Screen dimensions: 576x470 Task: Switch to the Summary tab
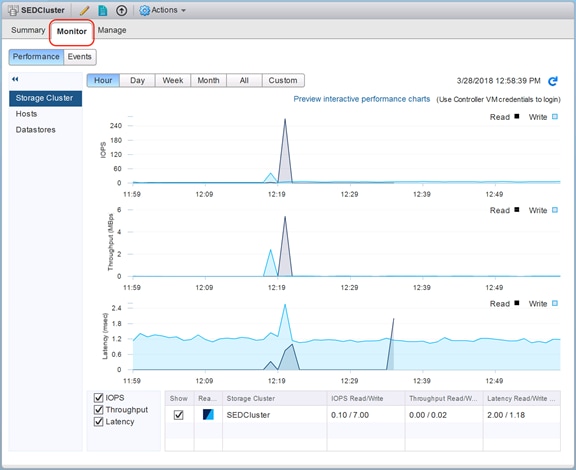pos(28,30)
